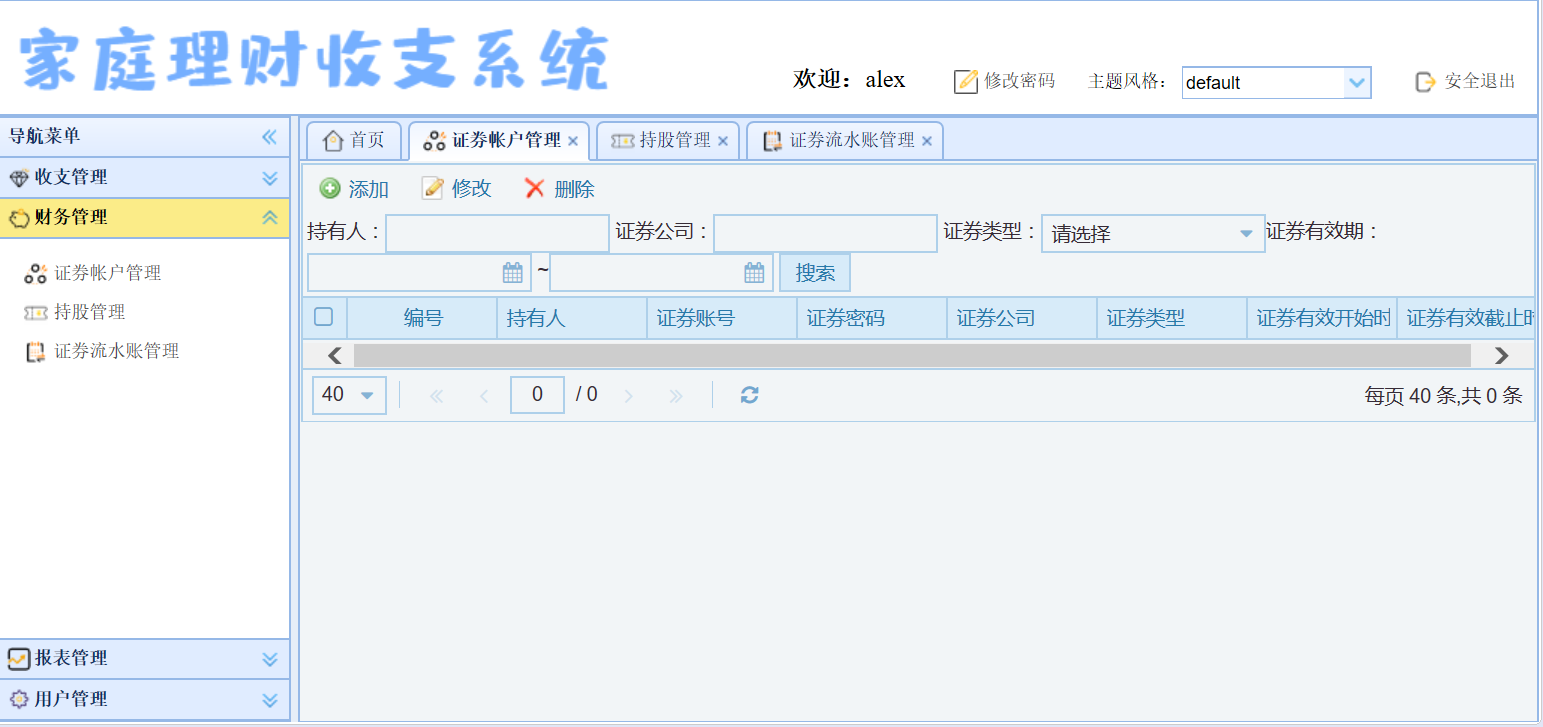Open 证券流水账管理 in the sidebar tree
Image resolution: width=1543 pixels, height=727 pixels.
[x=102, y=351]
